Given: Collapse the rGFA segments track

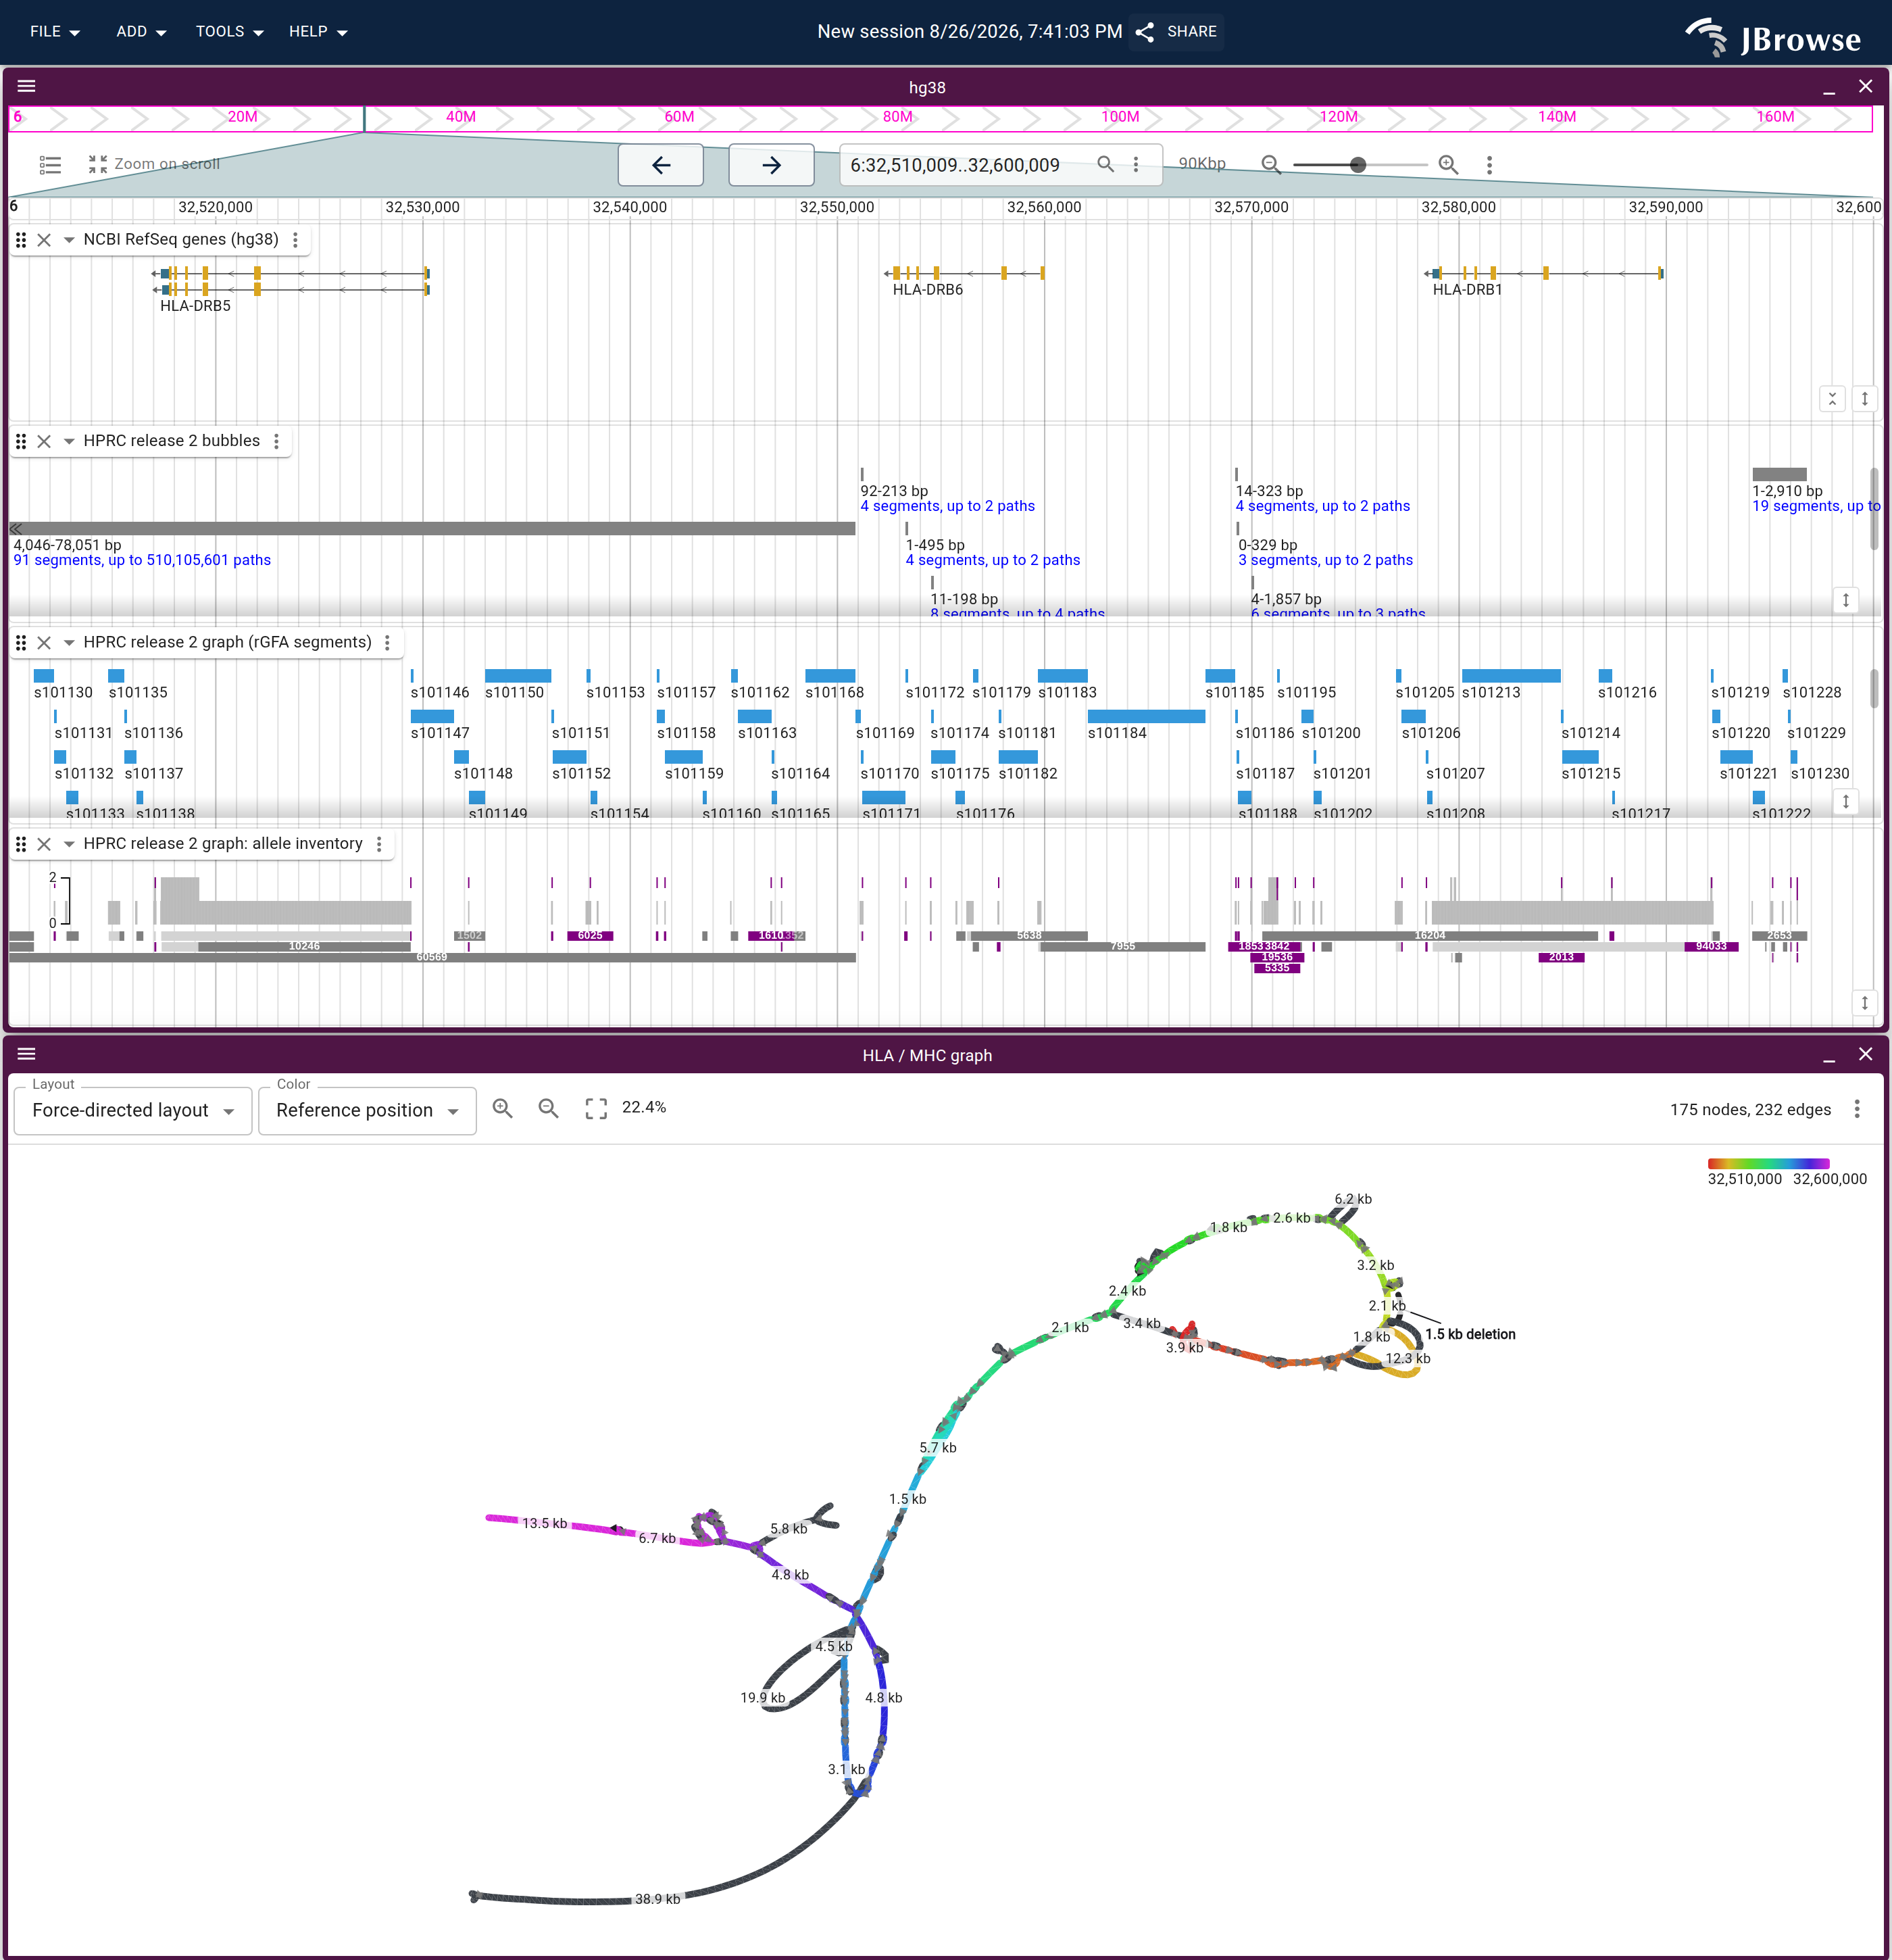Looking at the screenshot, I should (x=69, y=643).
